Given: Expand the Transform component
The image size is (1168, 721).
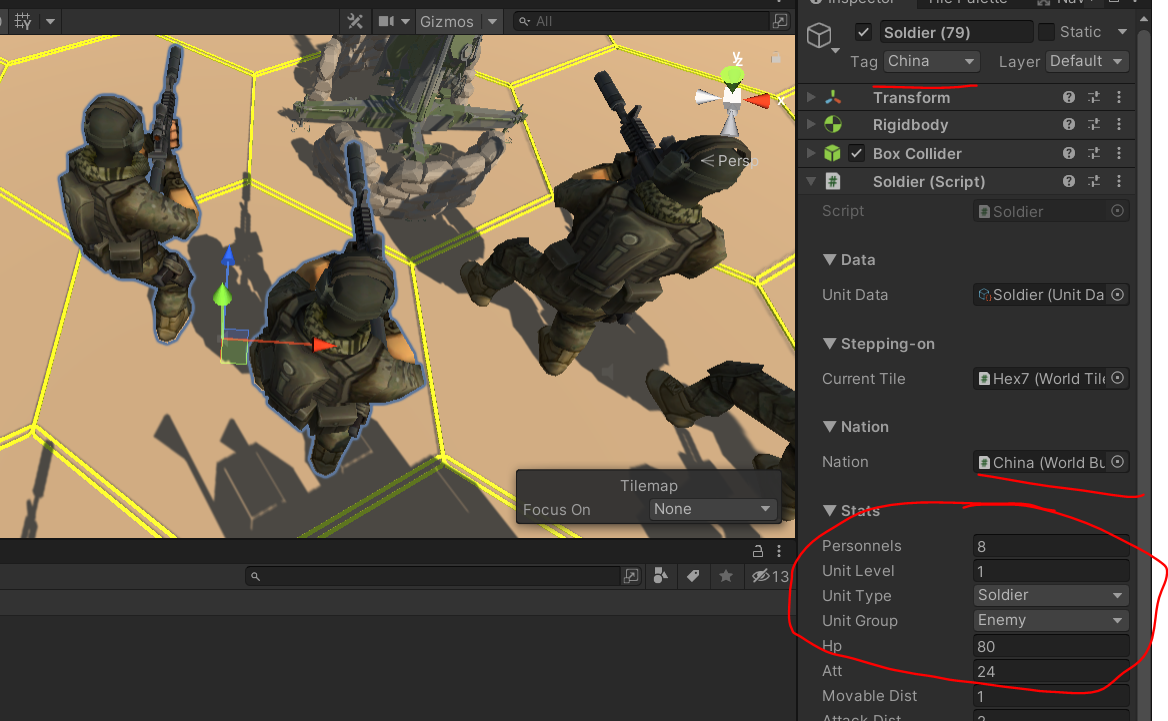Looking at the screenshot, I should coord(811,97).
